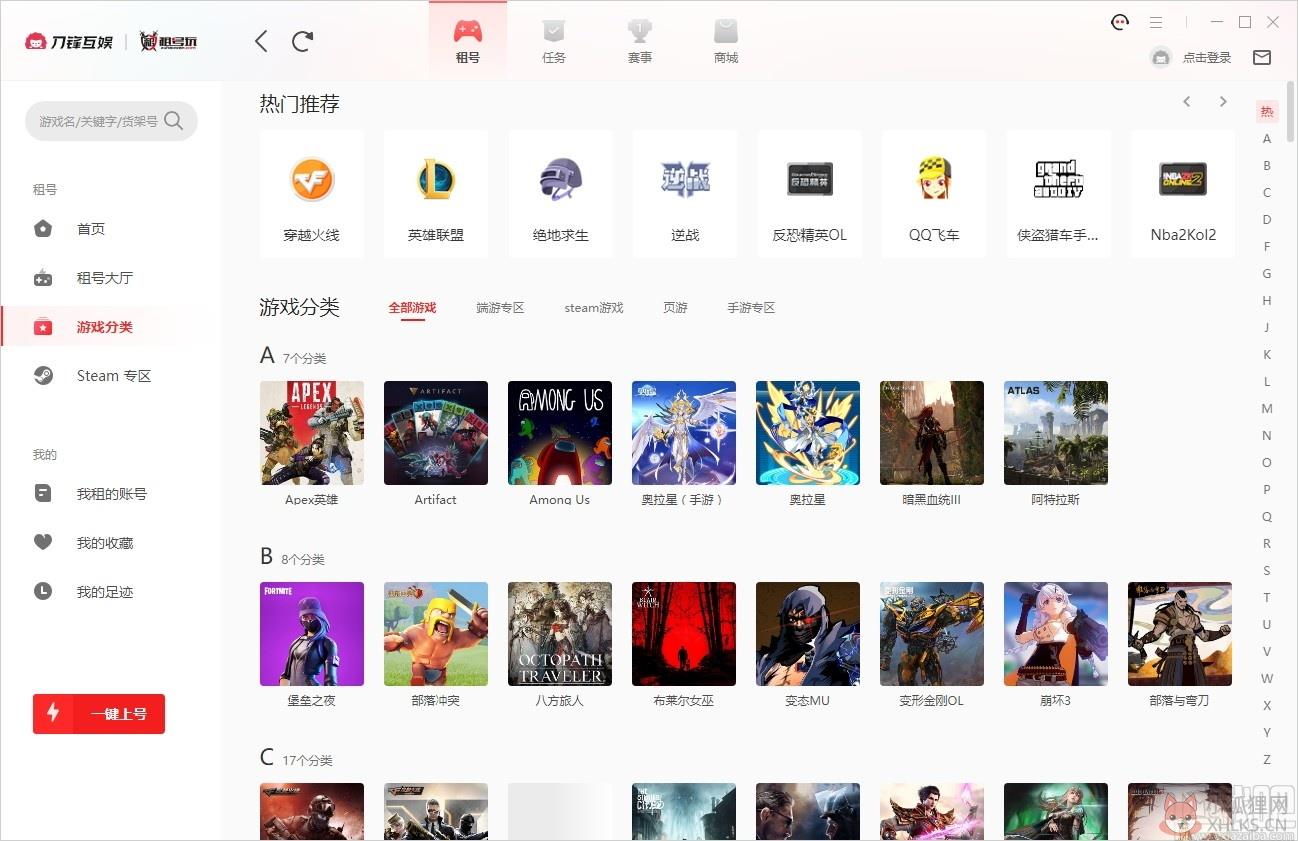Open Apex英雄 game thumbnail
Viewport: 1298px width, 841px height.
pos(312,433)
